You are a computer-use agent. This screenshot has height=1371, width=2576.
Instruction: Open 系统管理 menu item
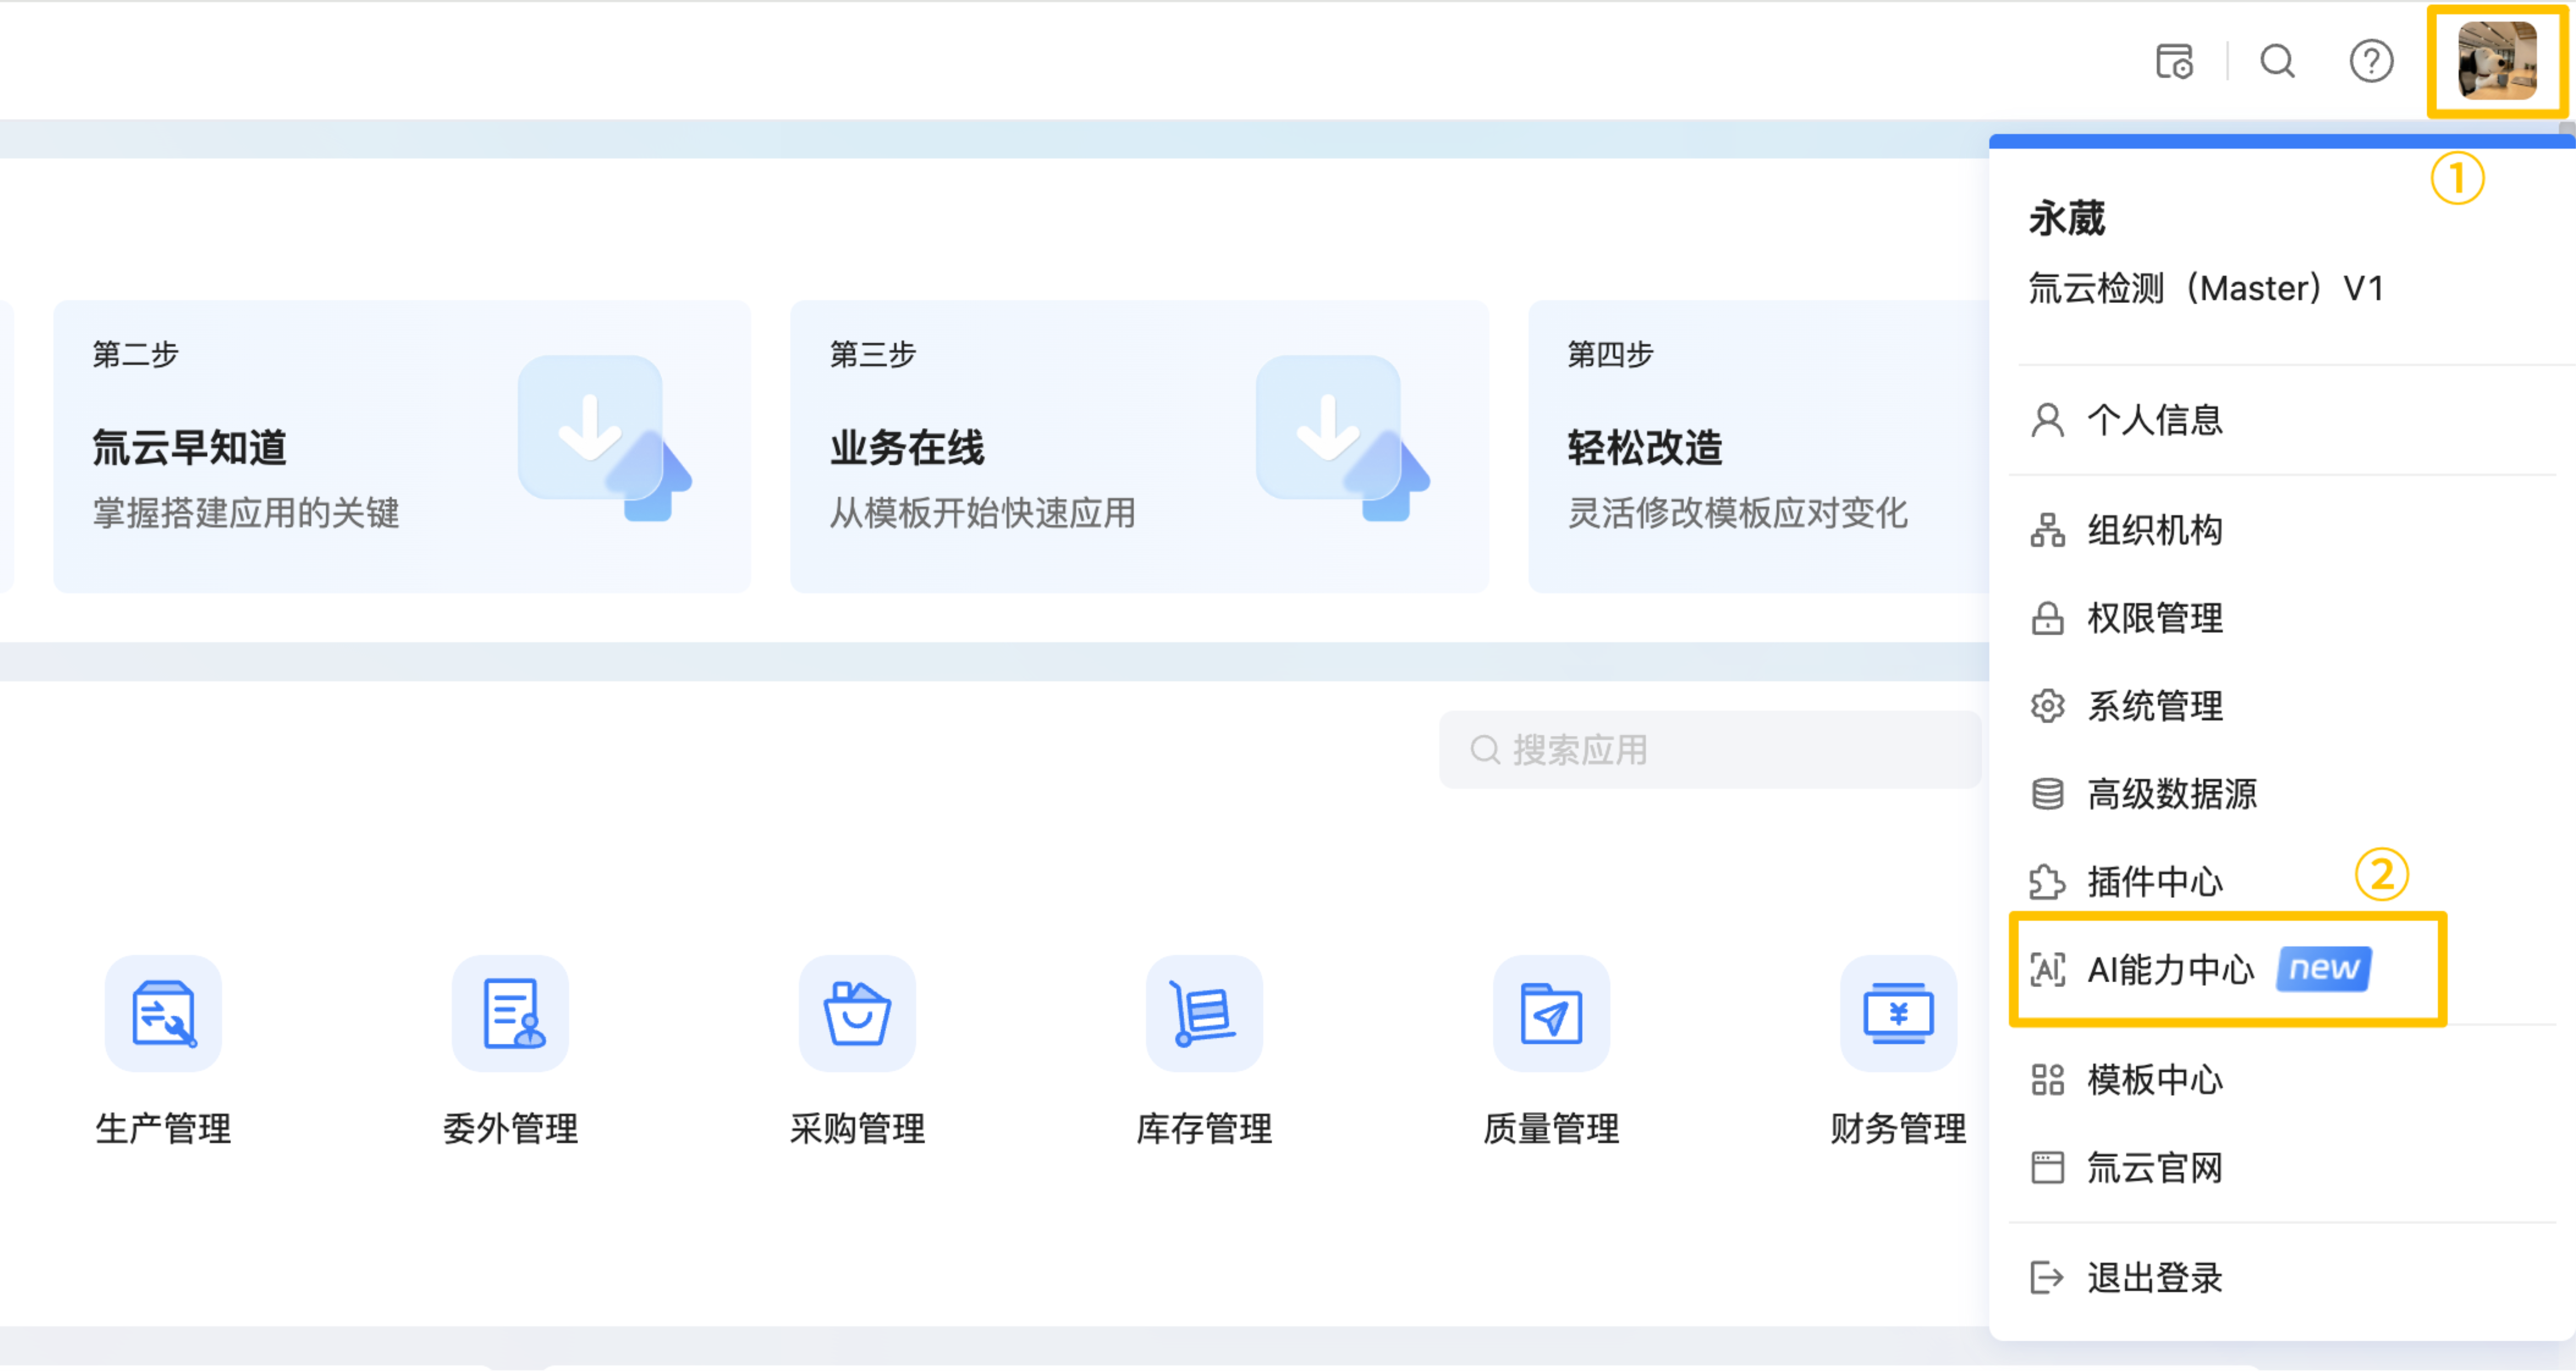(x=2154, y=706)
